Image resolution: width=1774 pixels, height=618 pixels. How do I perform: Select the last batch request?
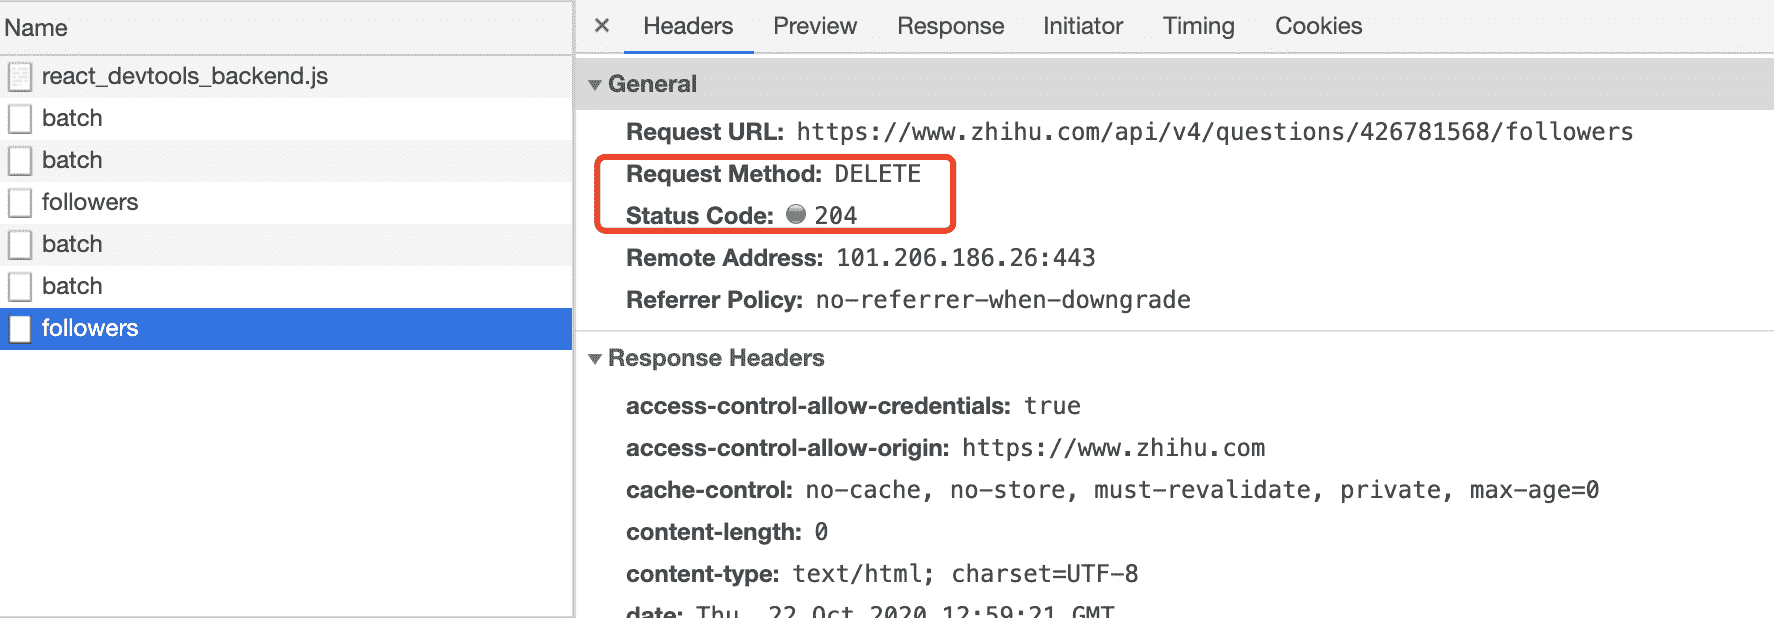tap(72, 286)
